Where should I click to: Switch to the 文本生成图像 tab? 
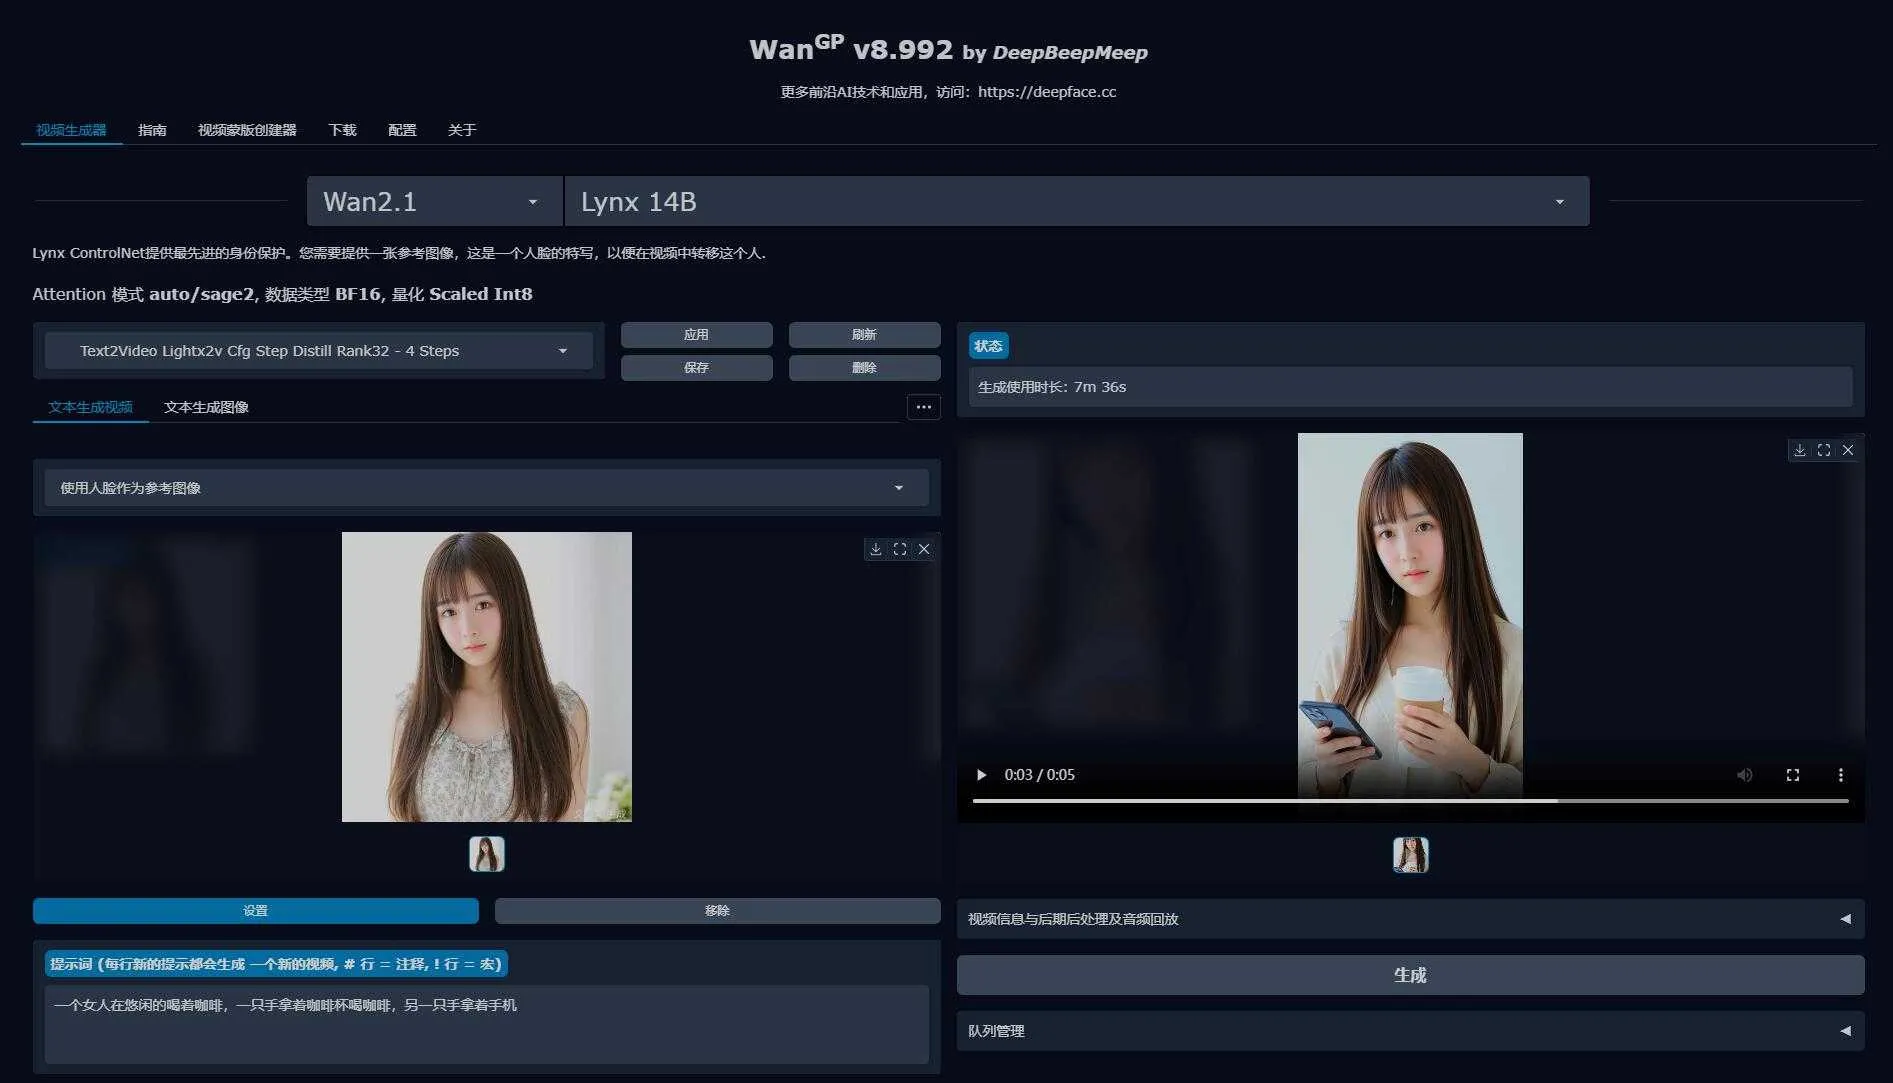[x=206, y=407]
